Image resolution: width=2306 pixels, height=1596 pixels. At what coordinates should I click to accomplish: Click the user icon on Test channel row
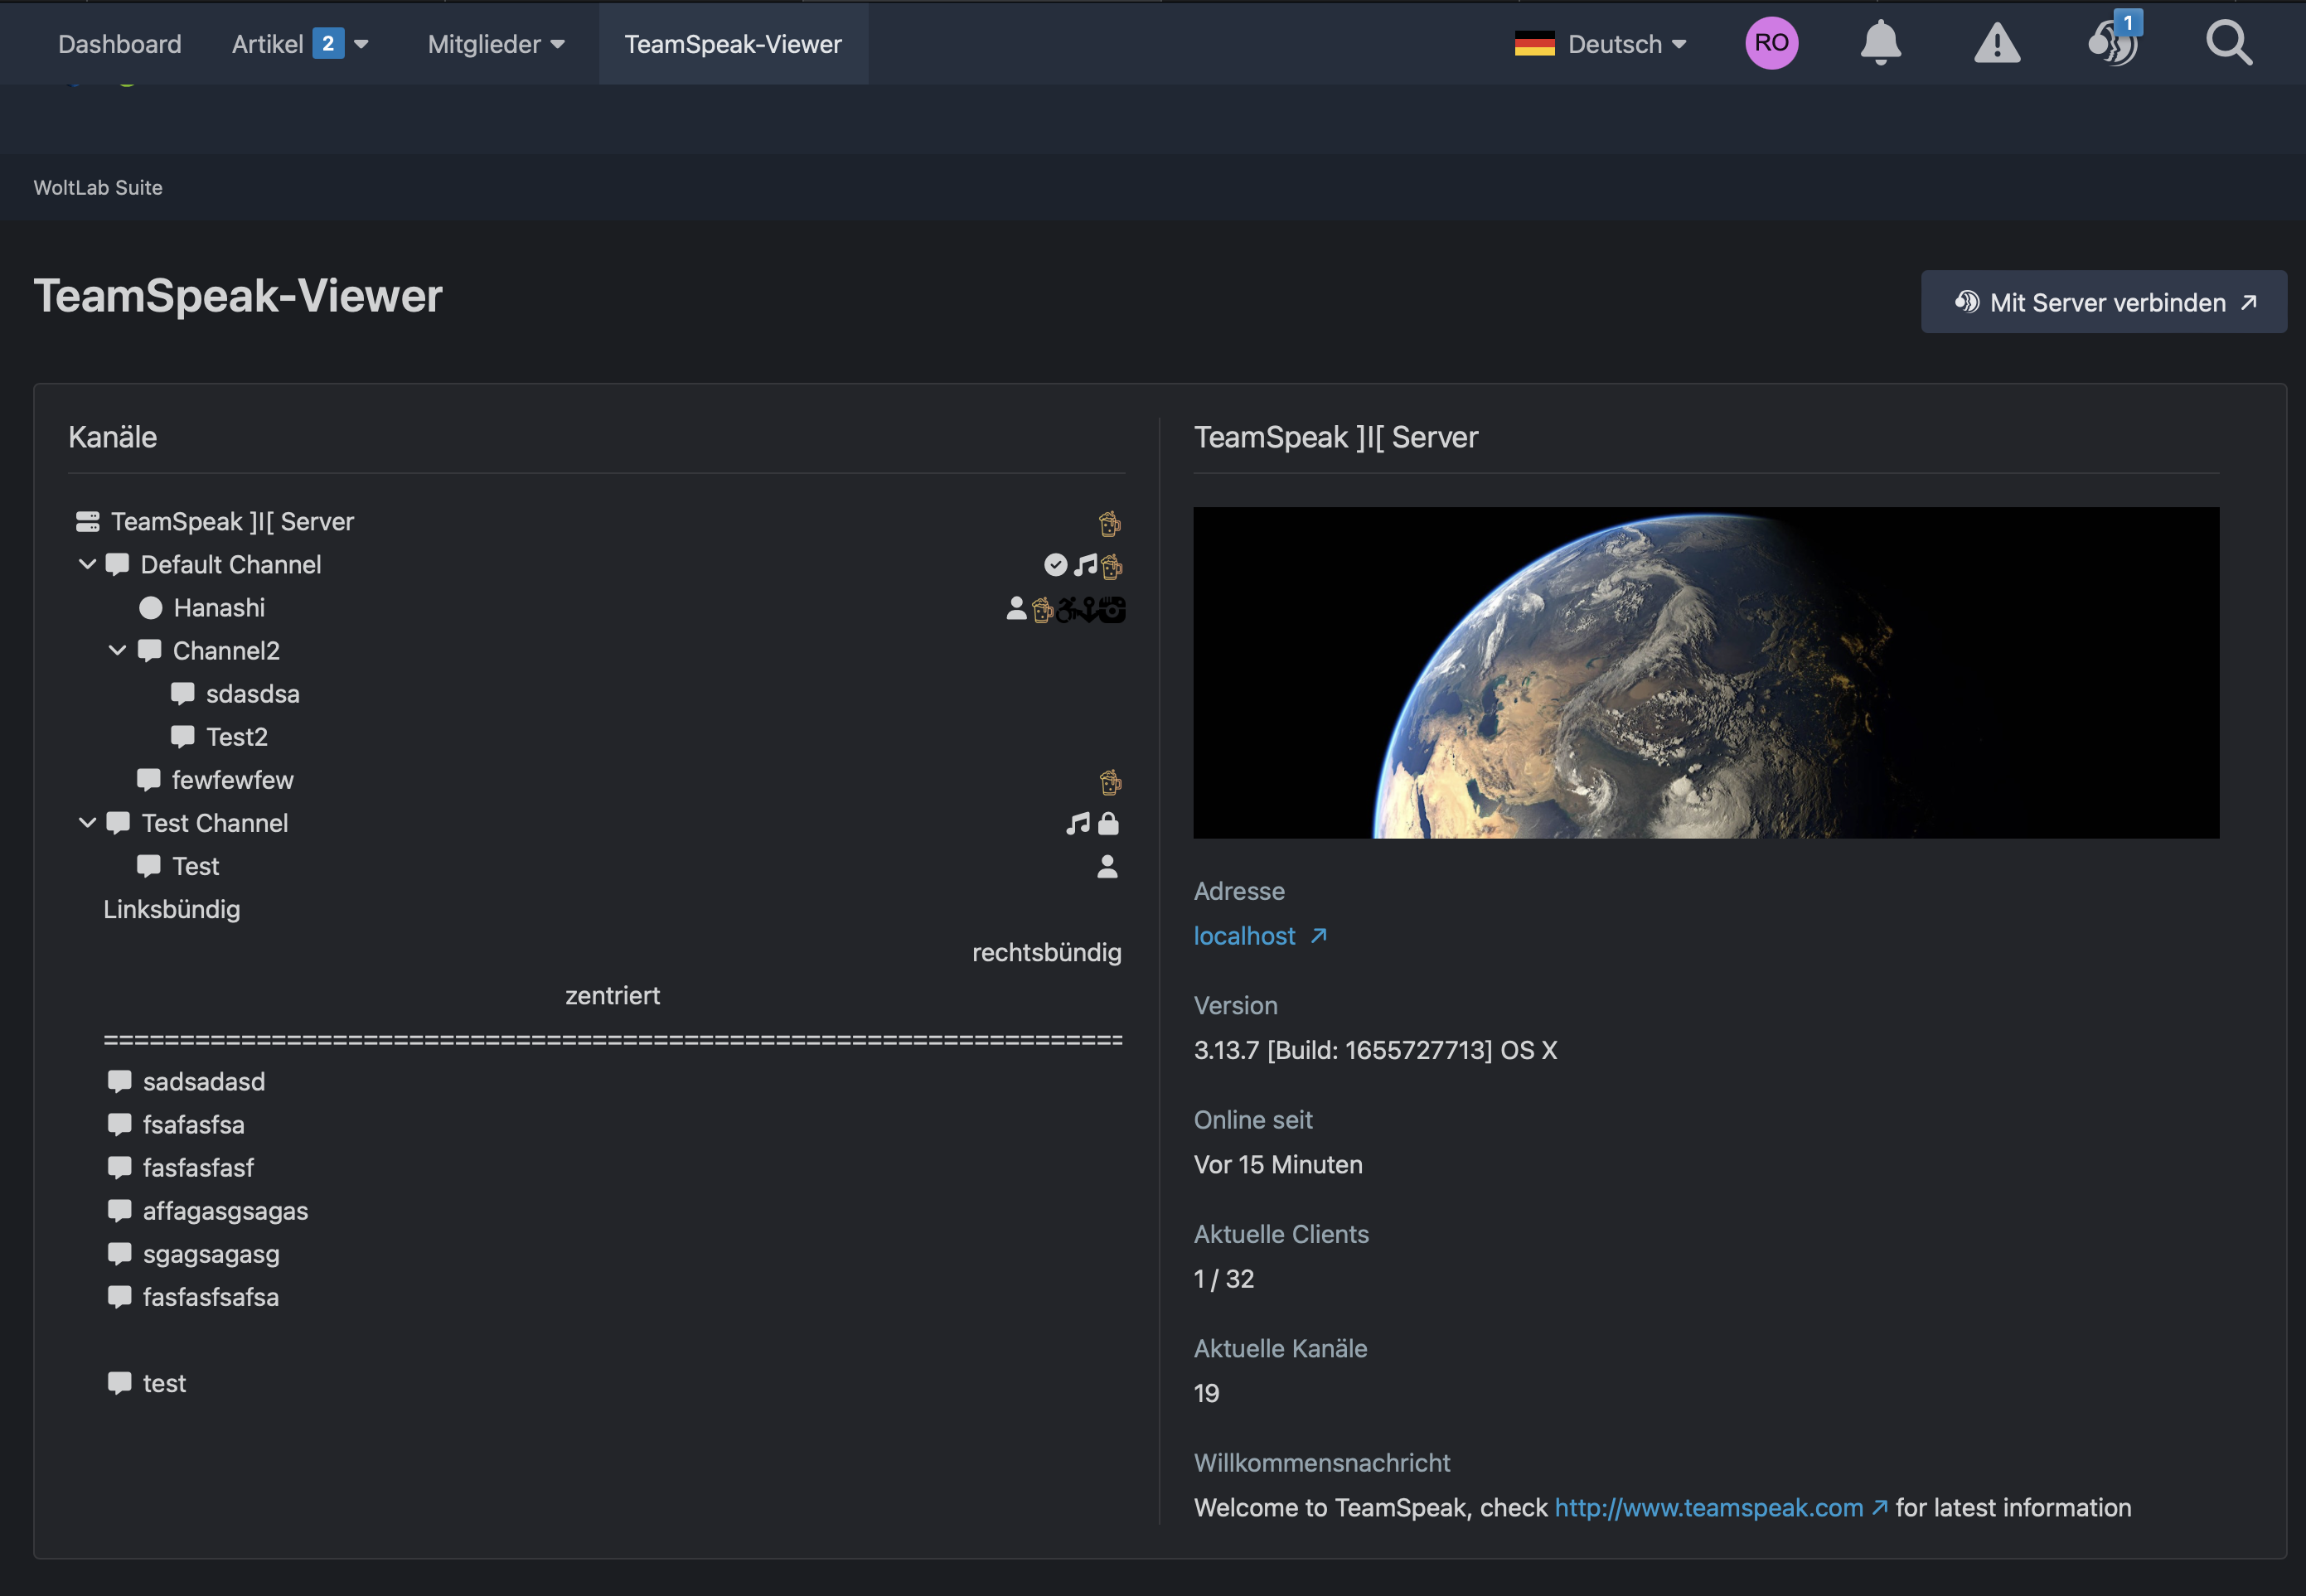tap(1107, 866)
